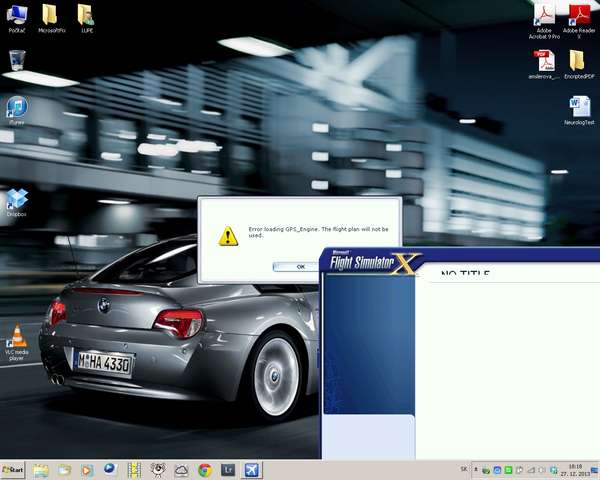Open the orange play media player taskbar icon
This screenshot has width=600, height=480.
point(87,470)
